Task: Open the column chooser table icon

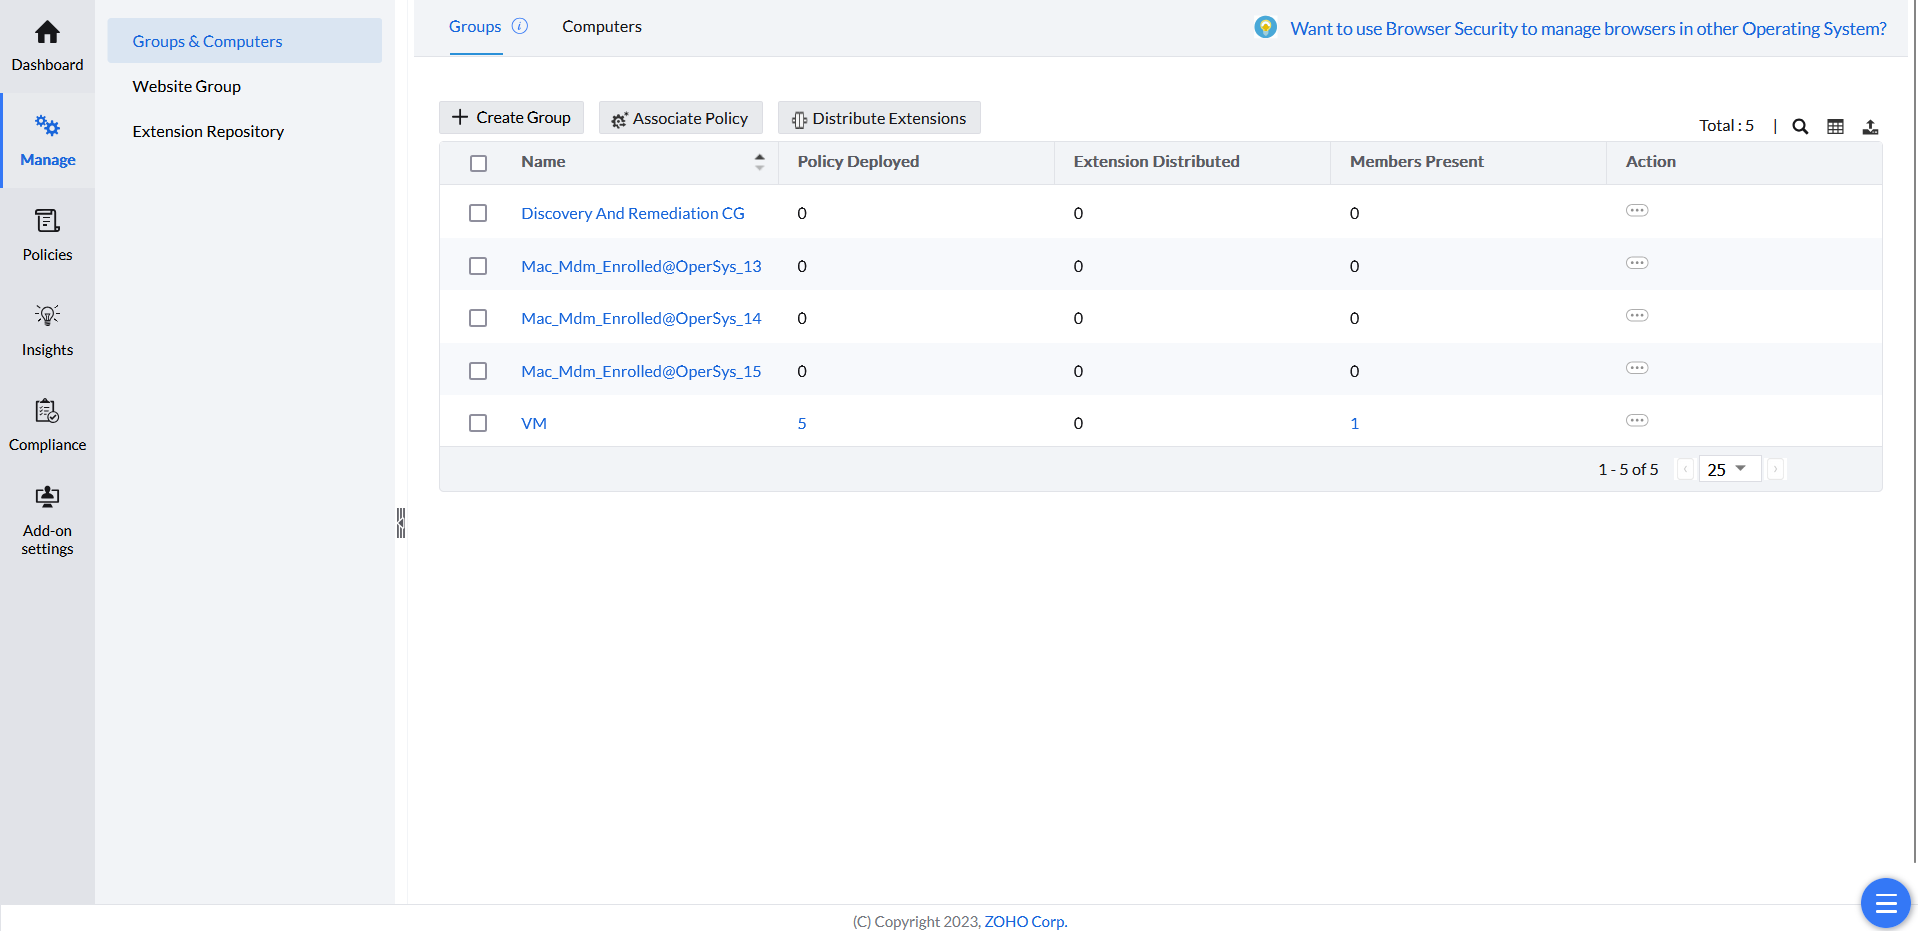Action: 1835,127
